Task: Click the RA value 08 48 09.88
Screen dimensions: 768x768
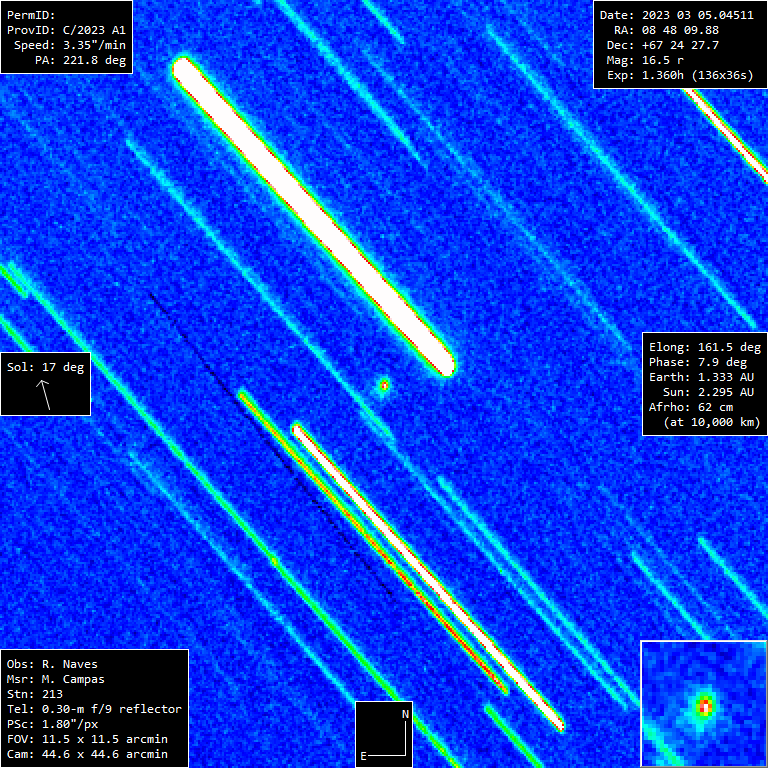Action: (x=680, y=30)
